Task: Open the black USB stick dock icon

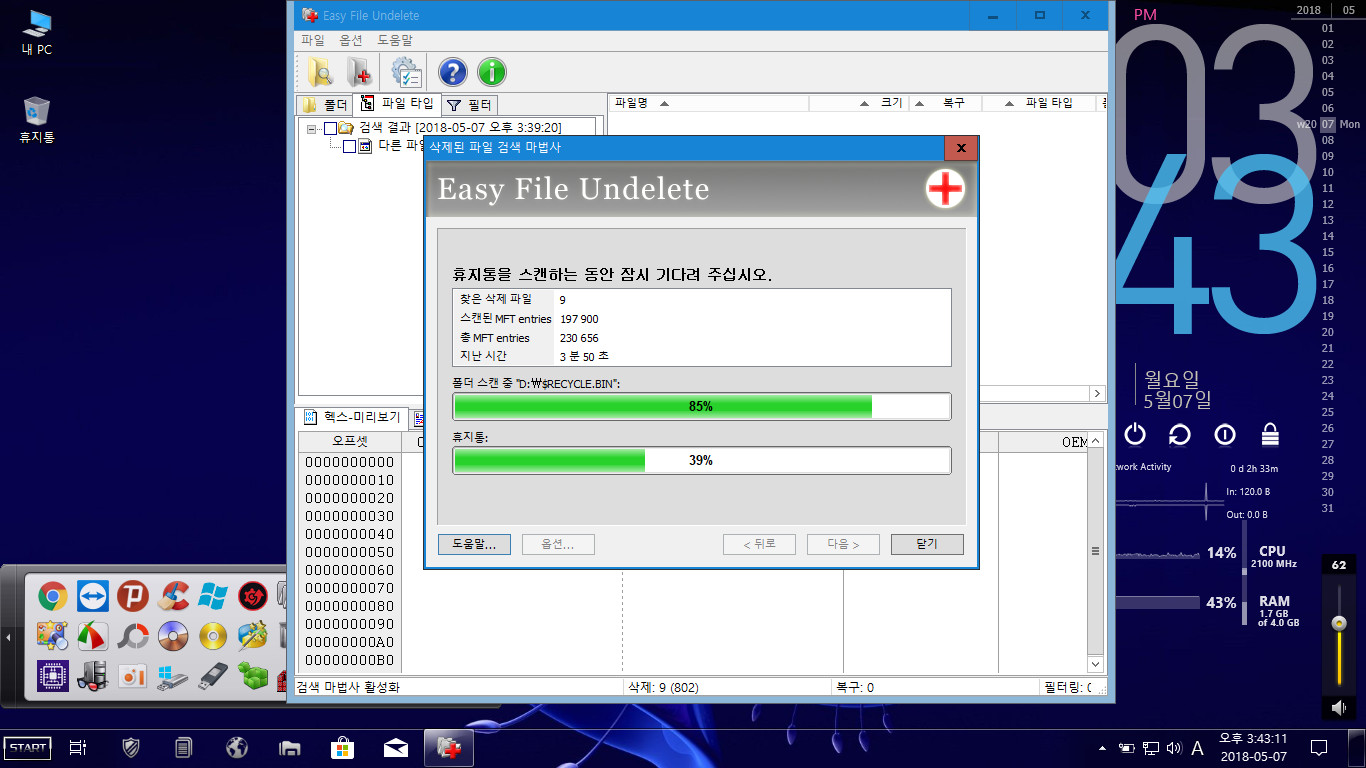Action: point(212,676)
